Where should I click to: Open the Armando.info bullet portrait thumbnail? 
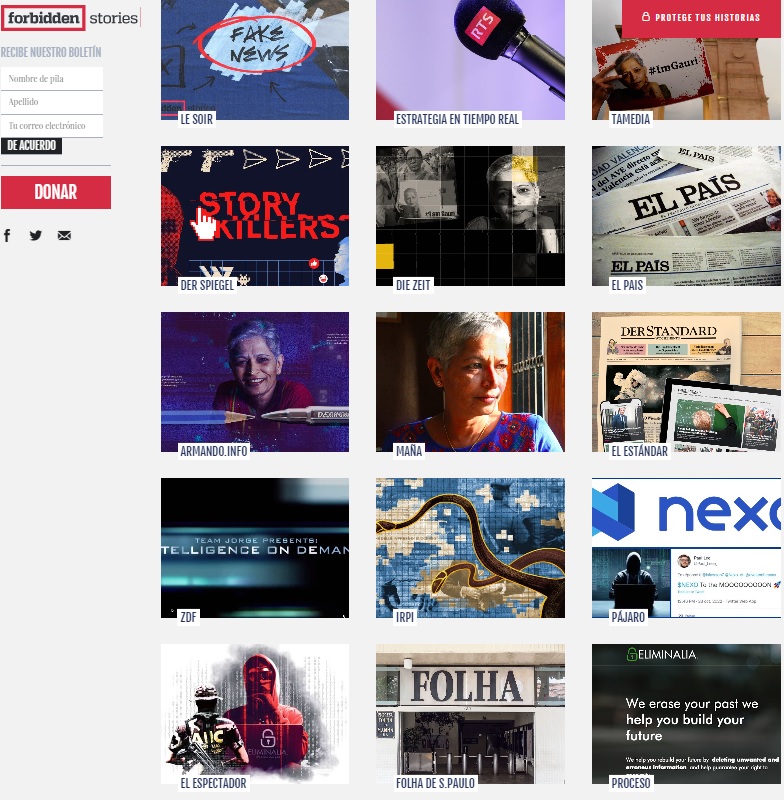255,382
